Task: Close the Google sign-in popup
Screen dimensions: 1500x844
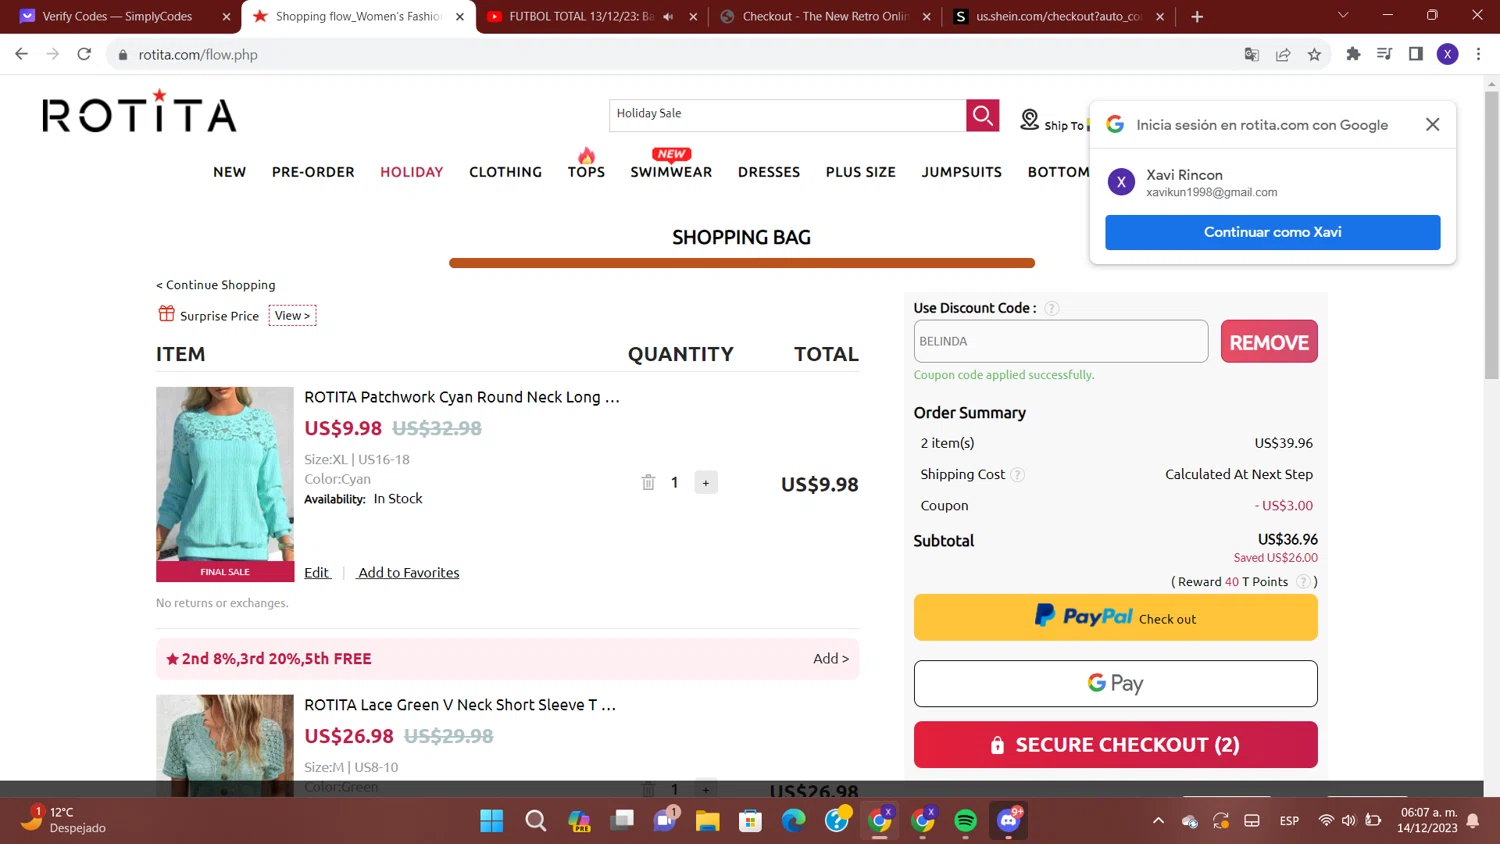Action: (1432, 124)
